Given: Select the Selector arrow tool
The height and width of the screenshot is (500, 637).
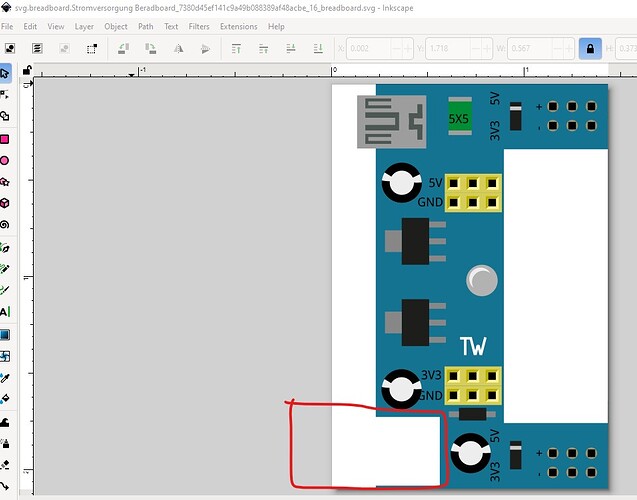Looking at the screenshot, I should coord(5,74).
